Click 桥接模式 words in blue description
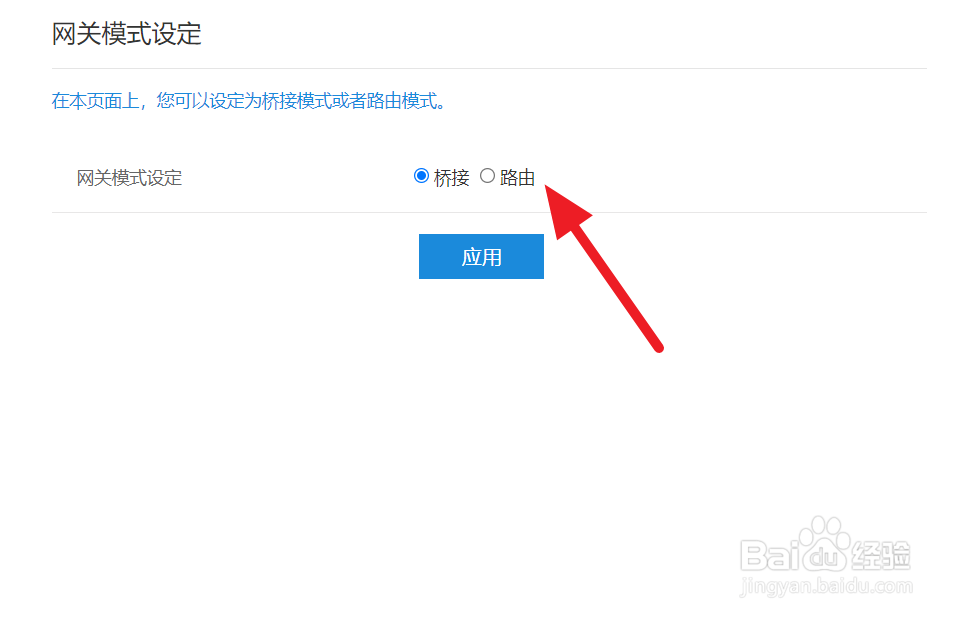 297,100
